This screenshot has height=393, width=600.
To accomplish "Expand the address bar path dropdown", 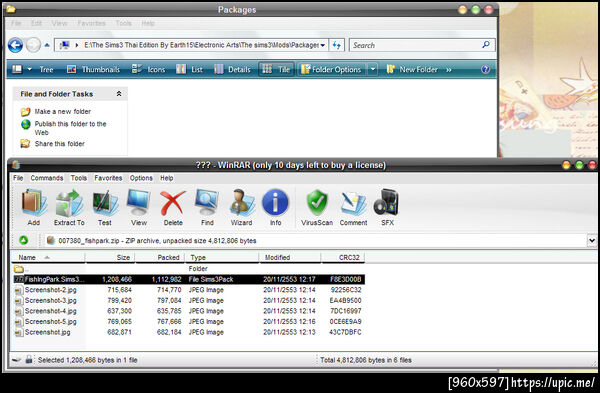I will coord(323,45).
